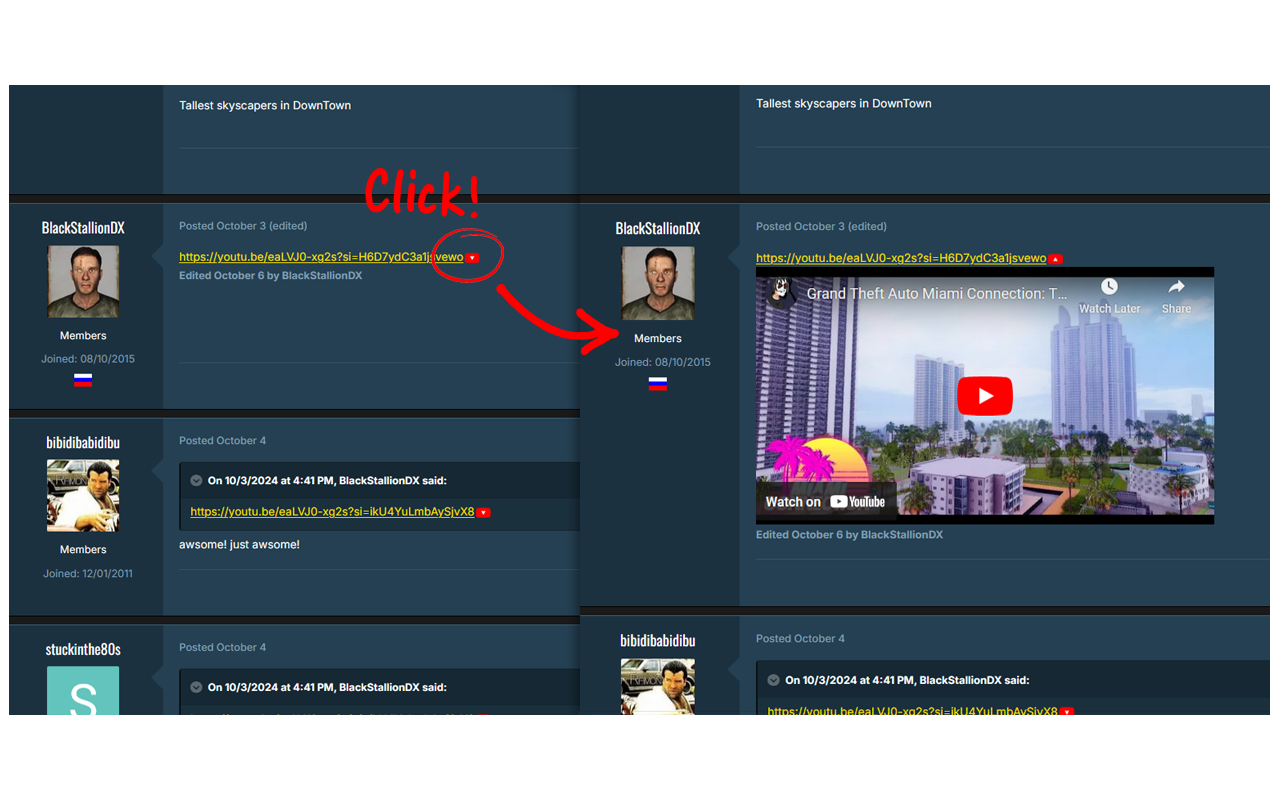
Task: Click the Russian flag under BlackStallionDX in right panel
Action: (657, 384)
